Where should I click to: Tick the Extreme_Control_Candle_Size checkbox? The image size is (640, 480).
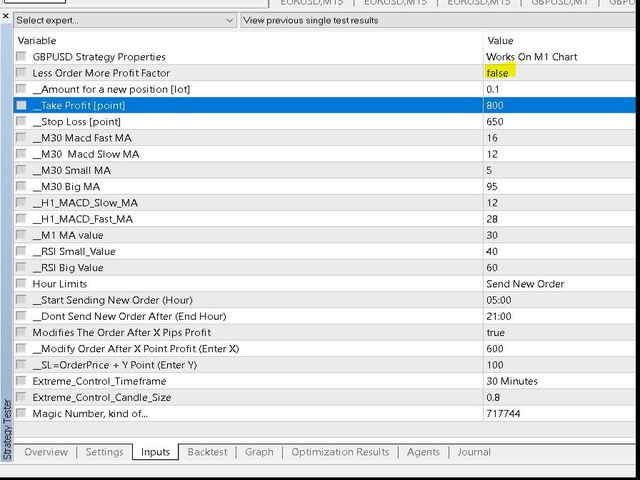pyautogui.click(x=21, y=397)
